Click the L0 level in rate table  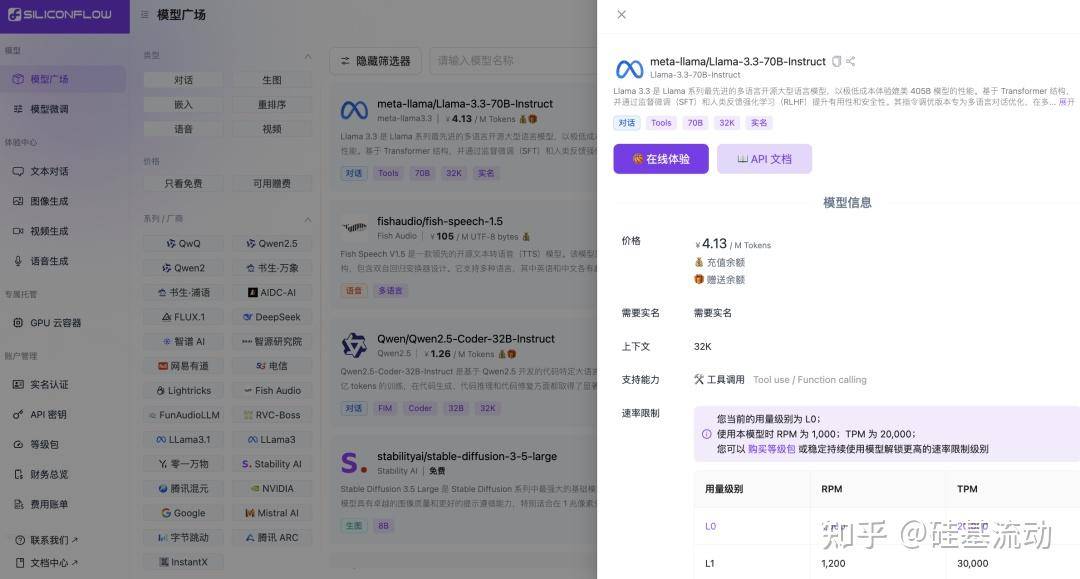click(x=710, y=527)
